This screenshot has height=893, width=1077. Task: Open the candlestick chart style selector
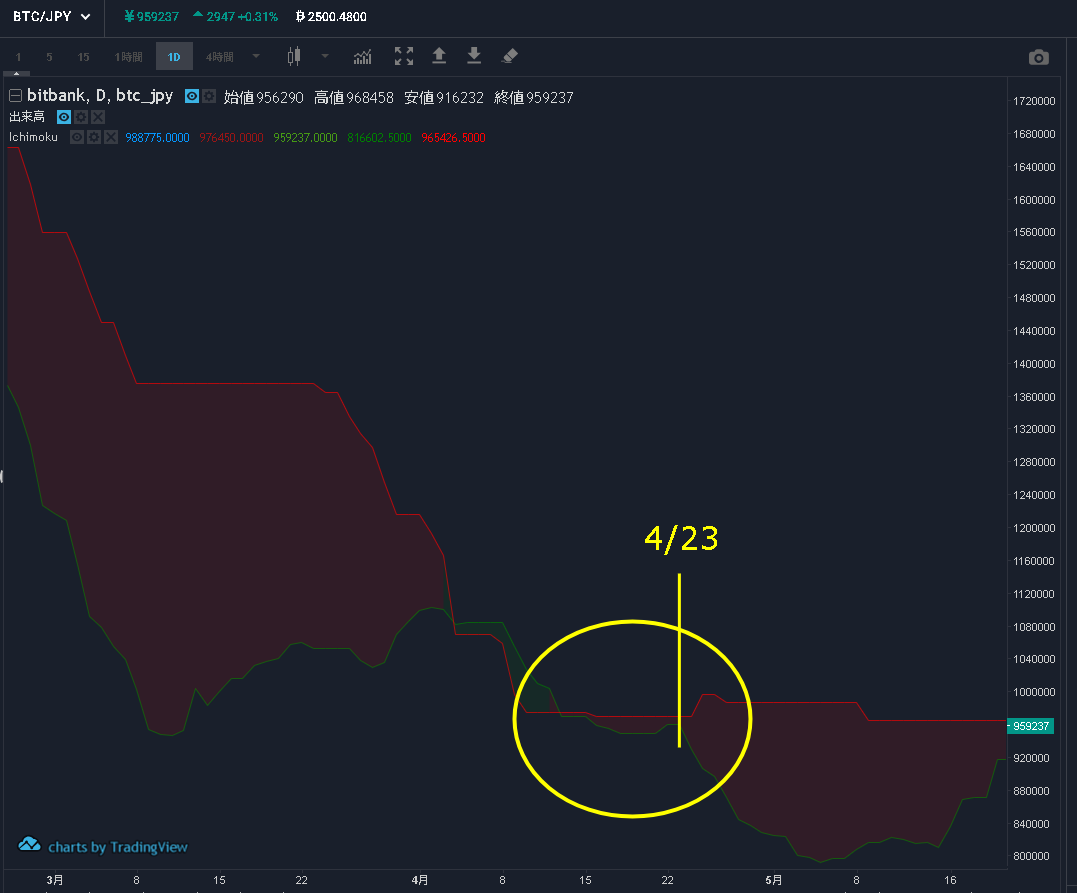293,57
